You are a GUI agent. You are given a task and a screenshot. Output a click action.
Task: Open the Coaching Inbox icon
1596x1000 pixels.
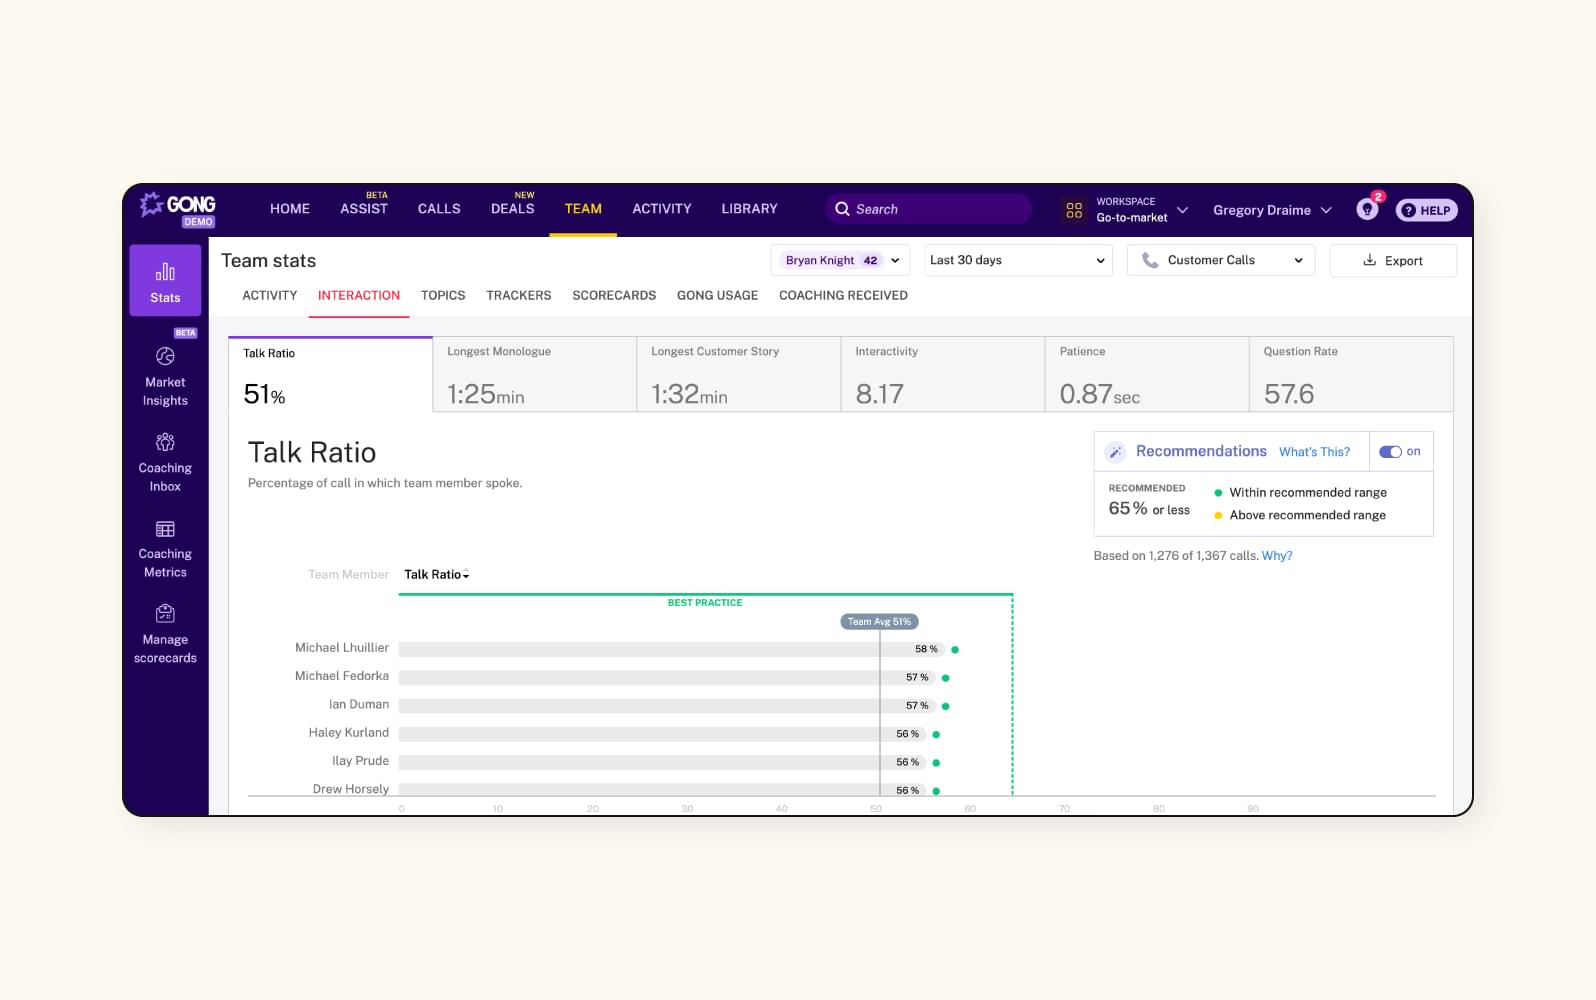[165, 442]
